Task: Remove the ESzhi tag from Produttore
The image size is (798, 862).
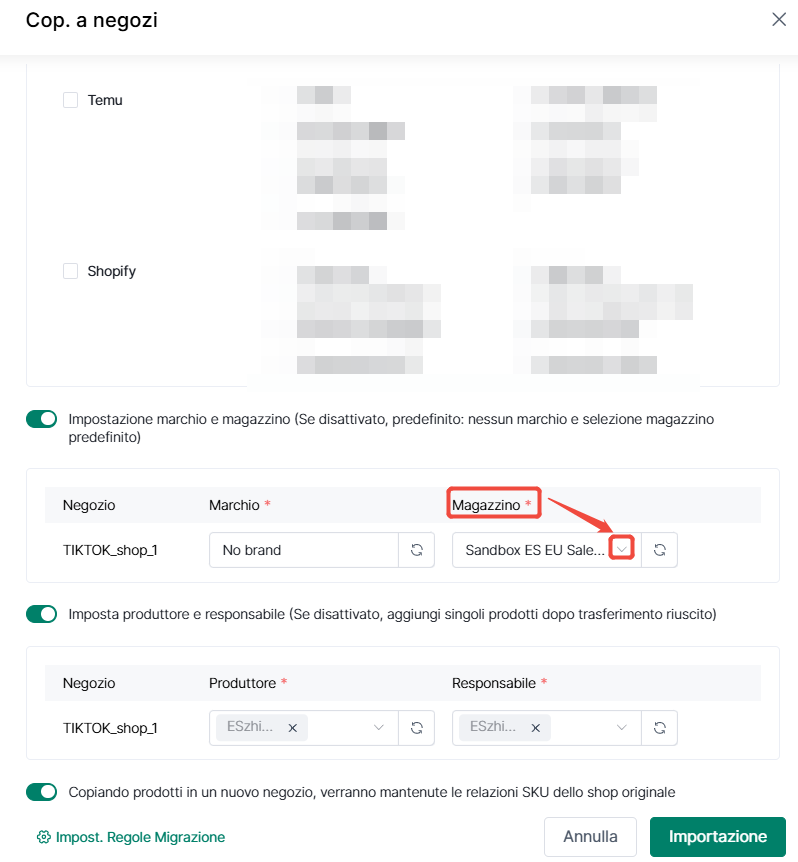Action: [292, 728]
